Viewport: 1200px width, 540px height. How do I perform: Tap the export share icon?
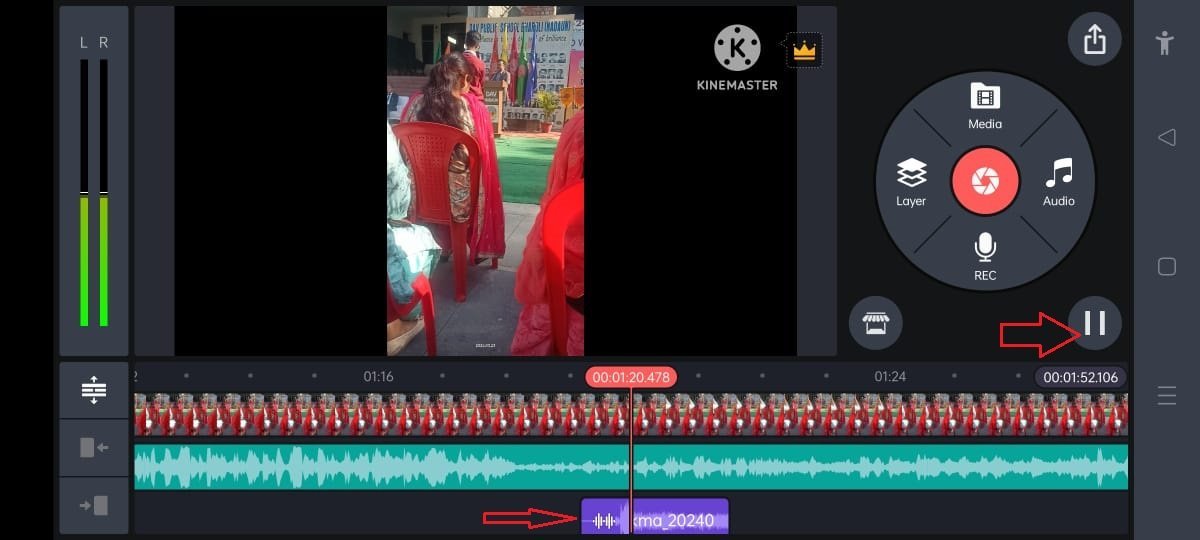(1094, 40)
